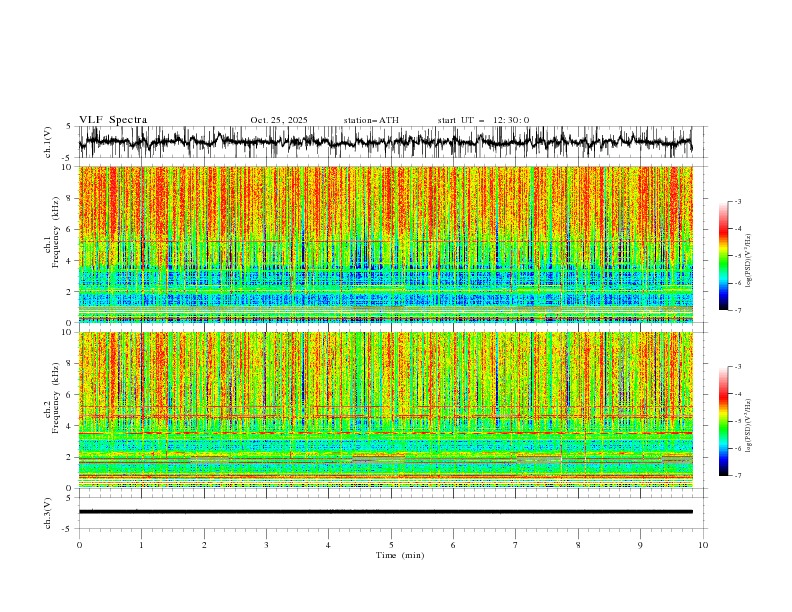Click the 8 kHz tick of ch.2 spectrogram
The width and height of the screenshot is (792, 612).
(70, 364)
